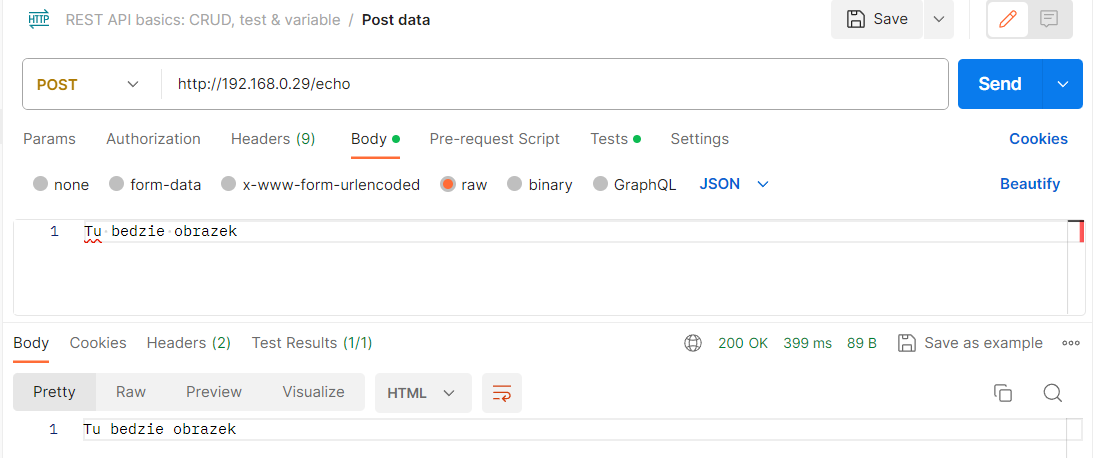Click the globe network icon
Image resolution: width=1097 pixels, height=458 pixels.
tap(693, 343)
